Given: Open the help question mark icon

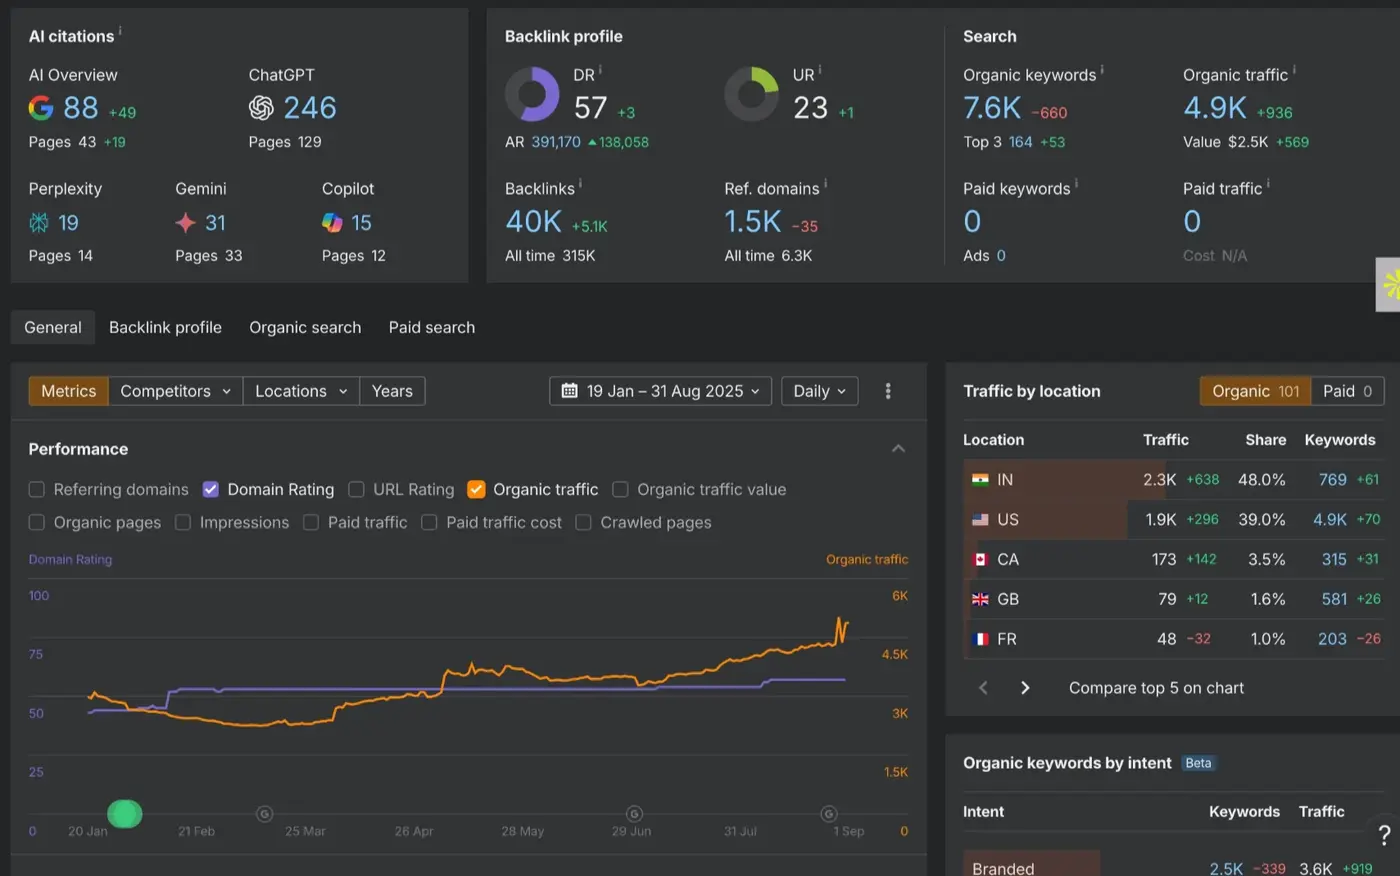Looking at the screenshot, I should tap(1384, 836).
